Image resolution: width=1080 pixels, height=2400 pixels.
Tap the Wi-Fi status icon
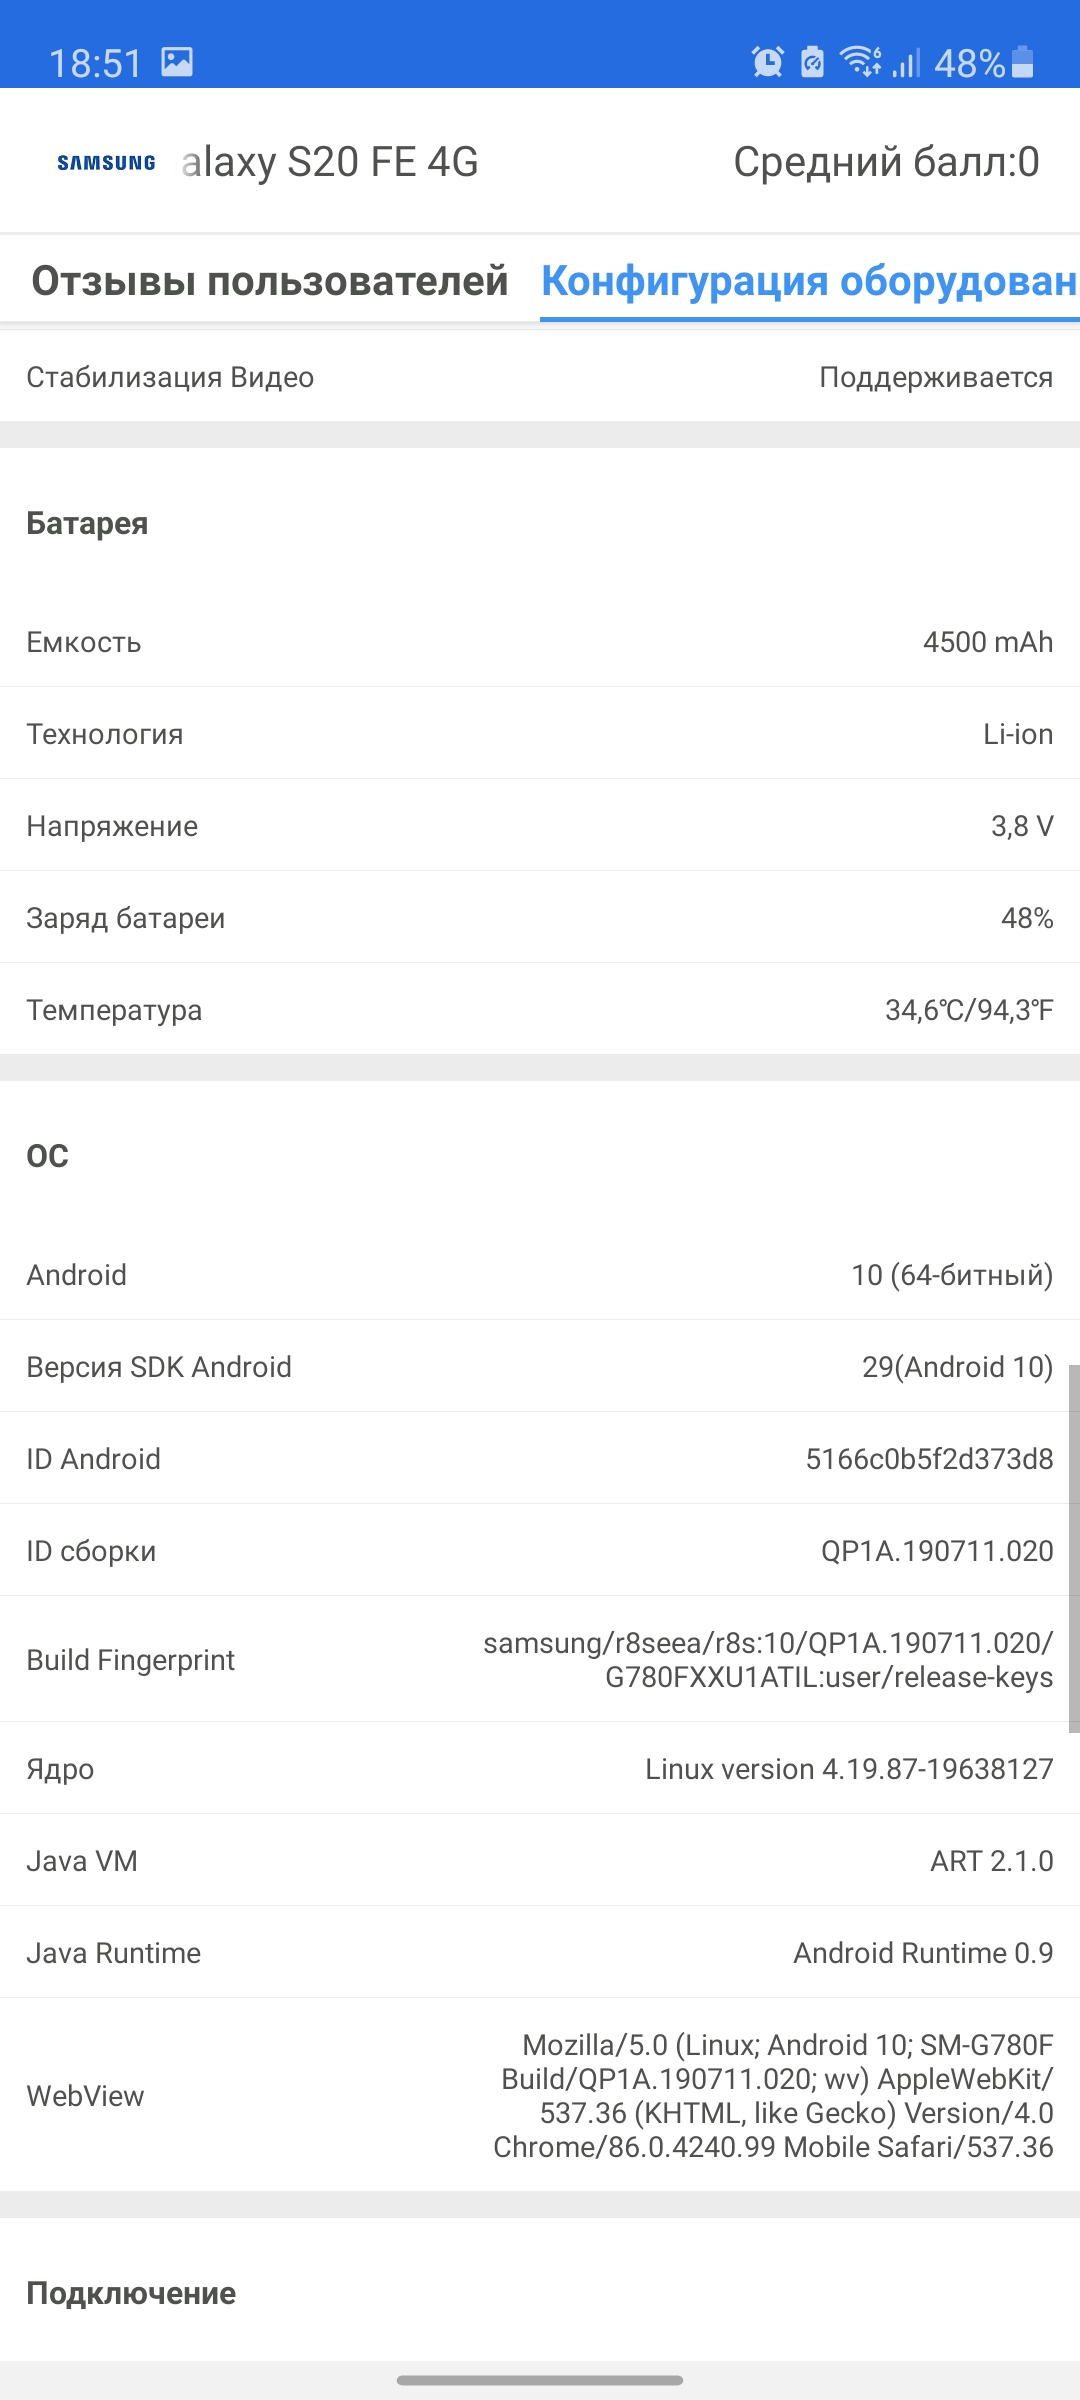point(860,62)
